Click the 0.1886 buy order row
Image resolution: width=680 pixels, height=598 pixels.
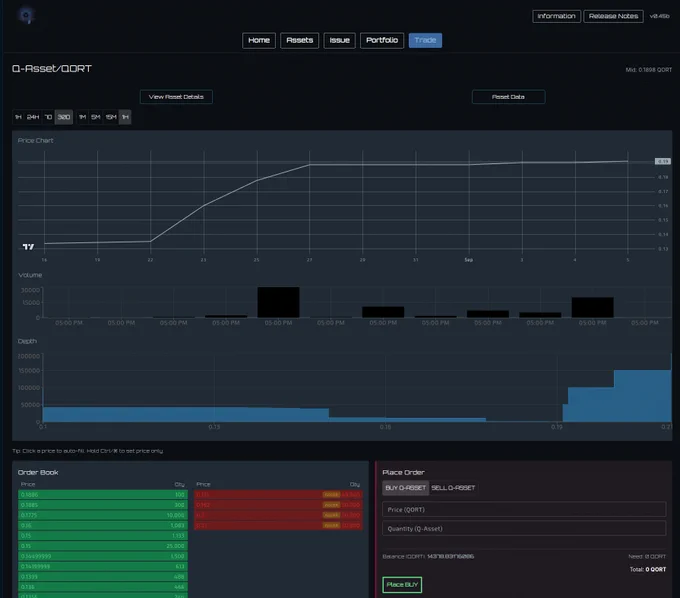[x=103, y=495]
